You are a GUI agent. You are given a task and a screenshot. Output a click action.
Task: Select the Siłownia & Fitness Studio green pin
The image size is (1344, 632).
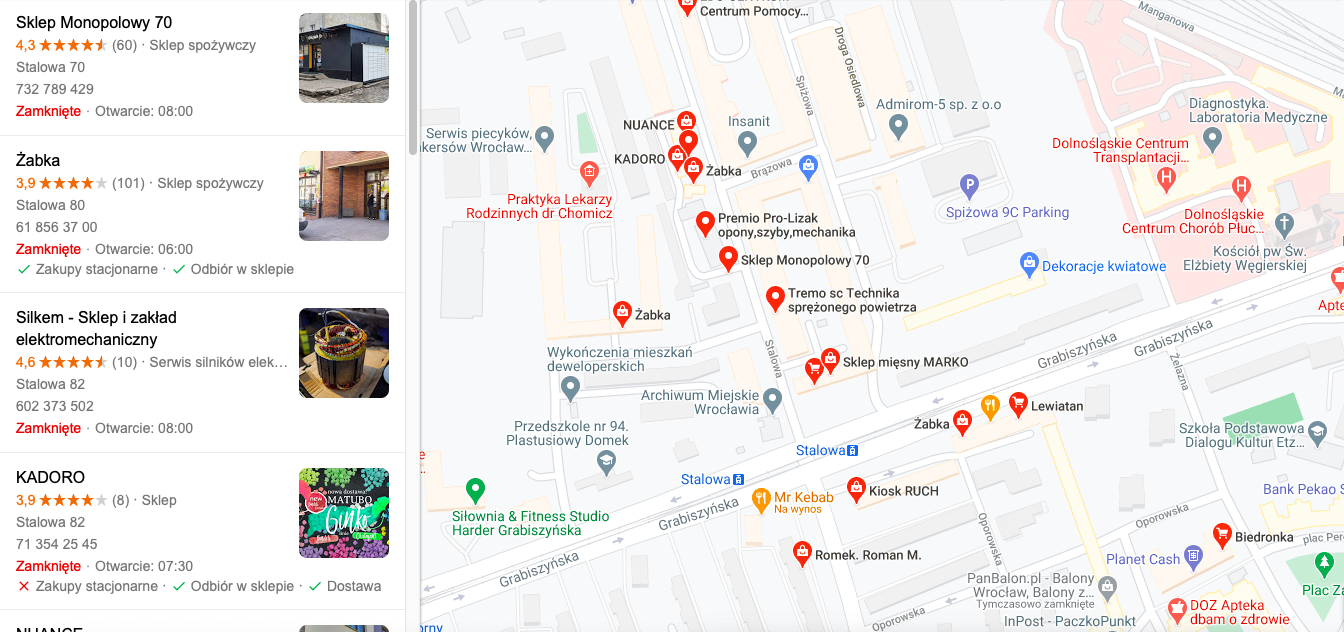(x=476, y=490)
